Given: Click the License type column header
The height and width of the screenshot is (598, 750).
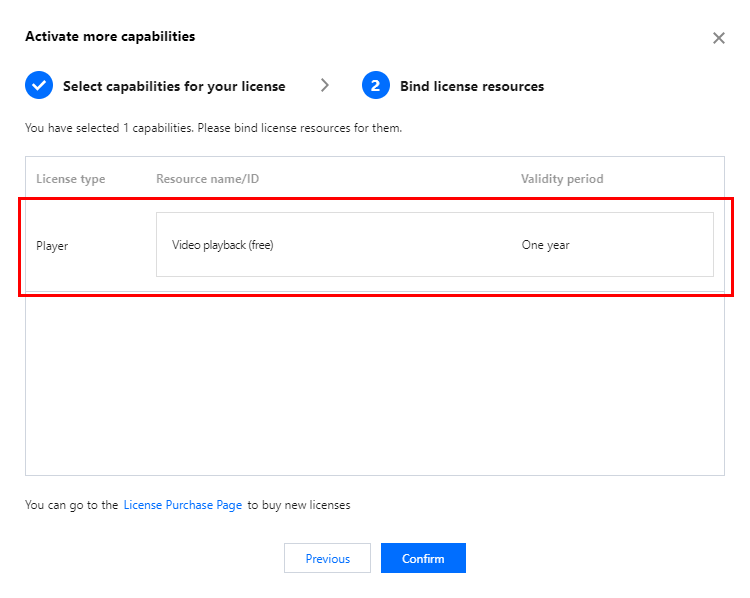Looking at the screenshot, I should click(71, 179).
